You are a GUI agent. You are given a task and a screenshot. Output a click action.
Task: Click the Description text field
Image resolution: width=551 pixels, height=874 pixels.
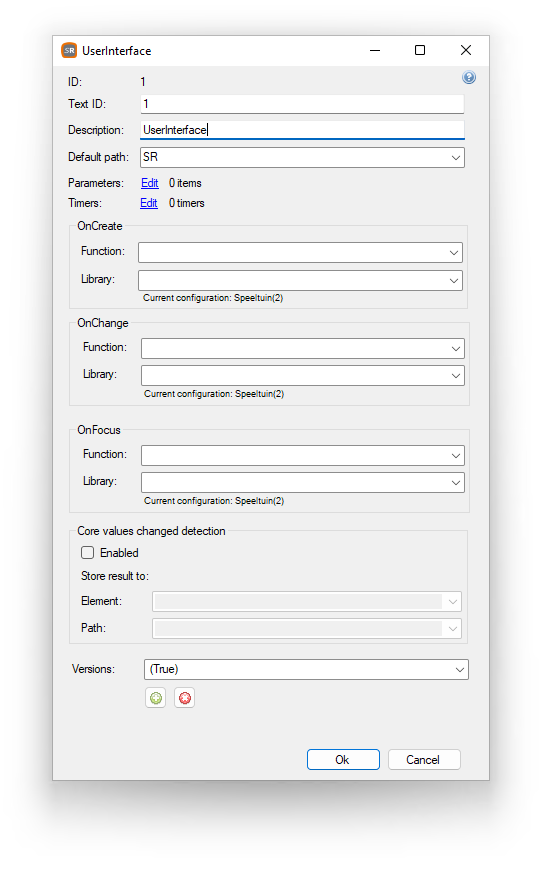click(302, 130)
